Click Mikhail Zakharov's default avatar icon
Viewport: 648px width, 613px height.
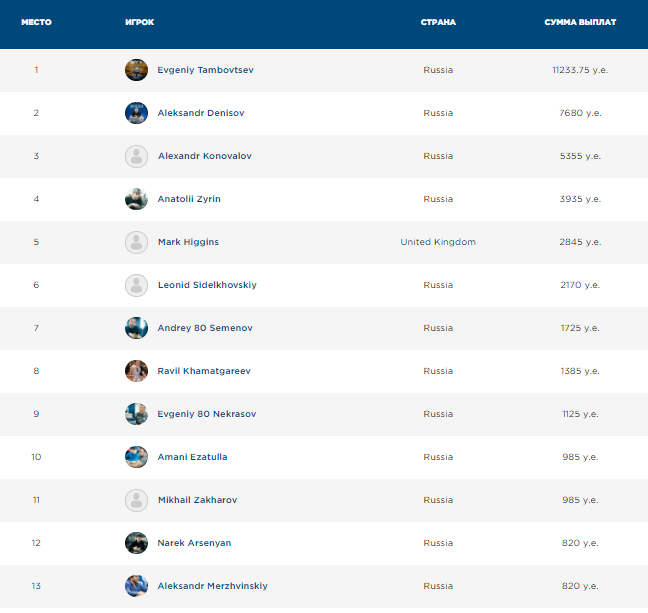pos(136,500)
